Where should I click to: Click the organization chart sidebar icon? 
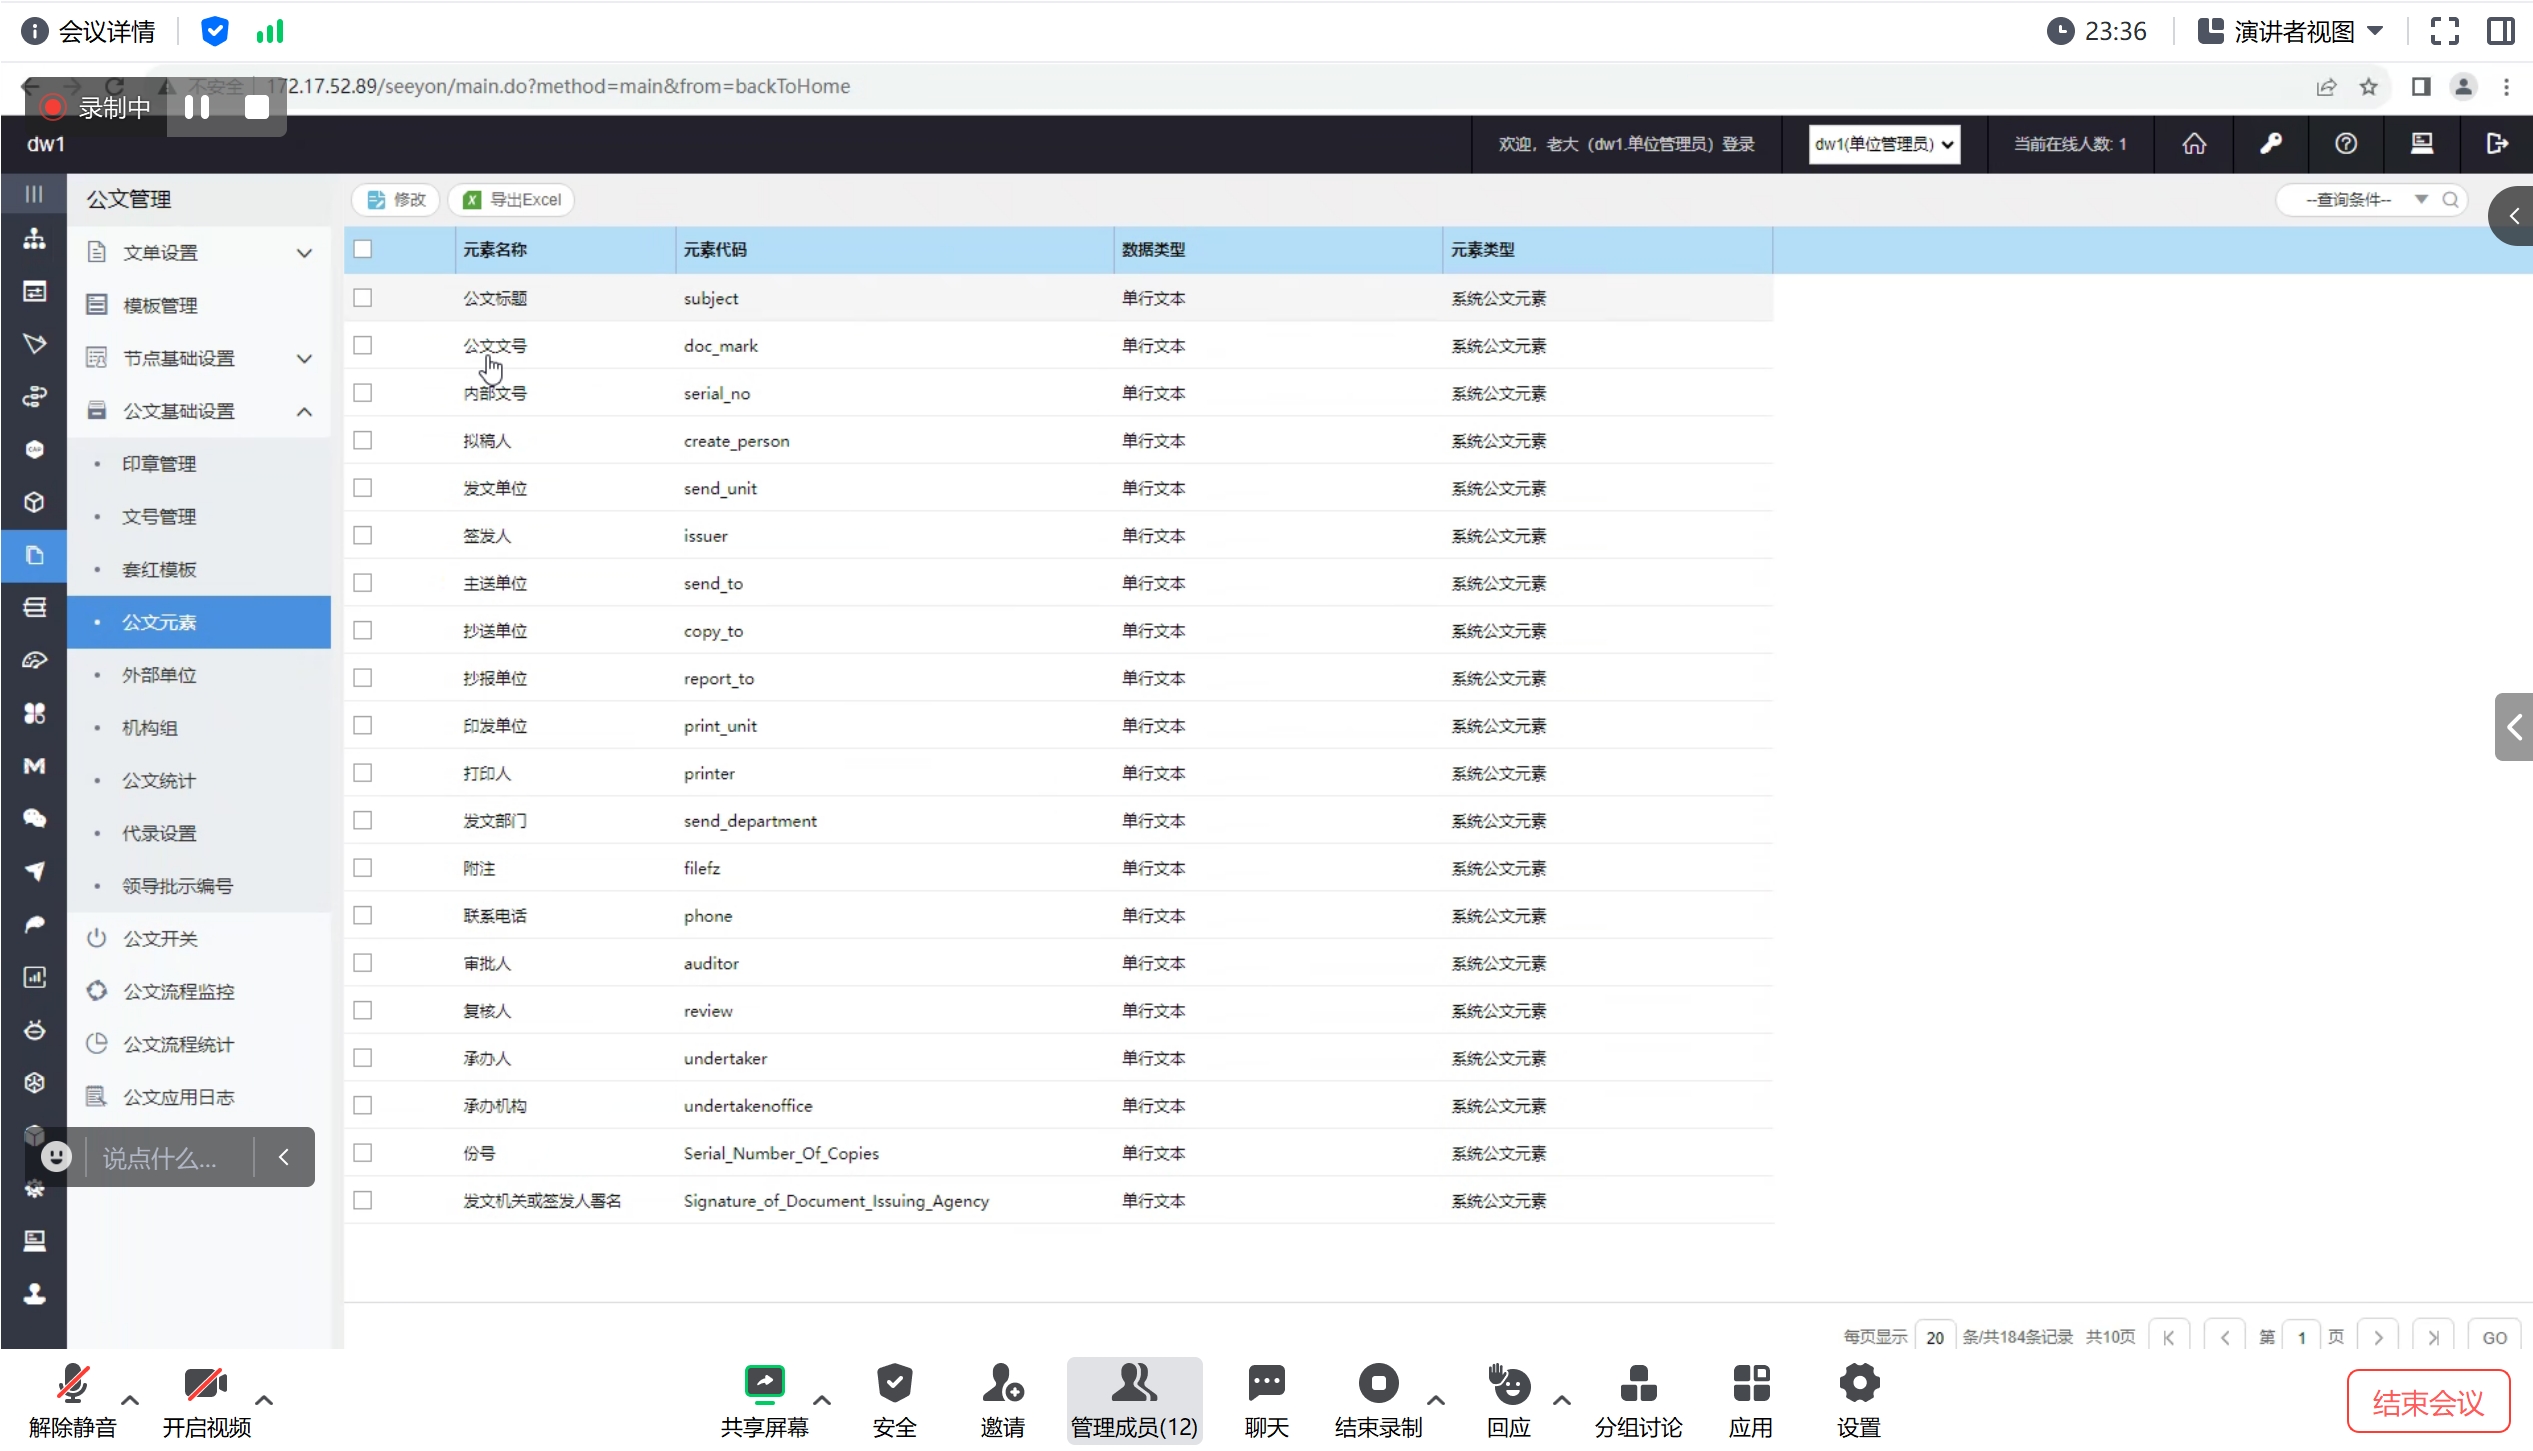[34, 239]
